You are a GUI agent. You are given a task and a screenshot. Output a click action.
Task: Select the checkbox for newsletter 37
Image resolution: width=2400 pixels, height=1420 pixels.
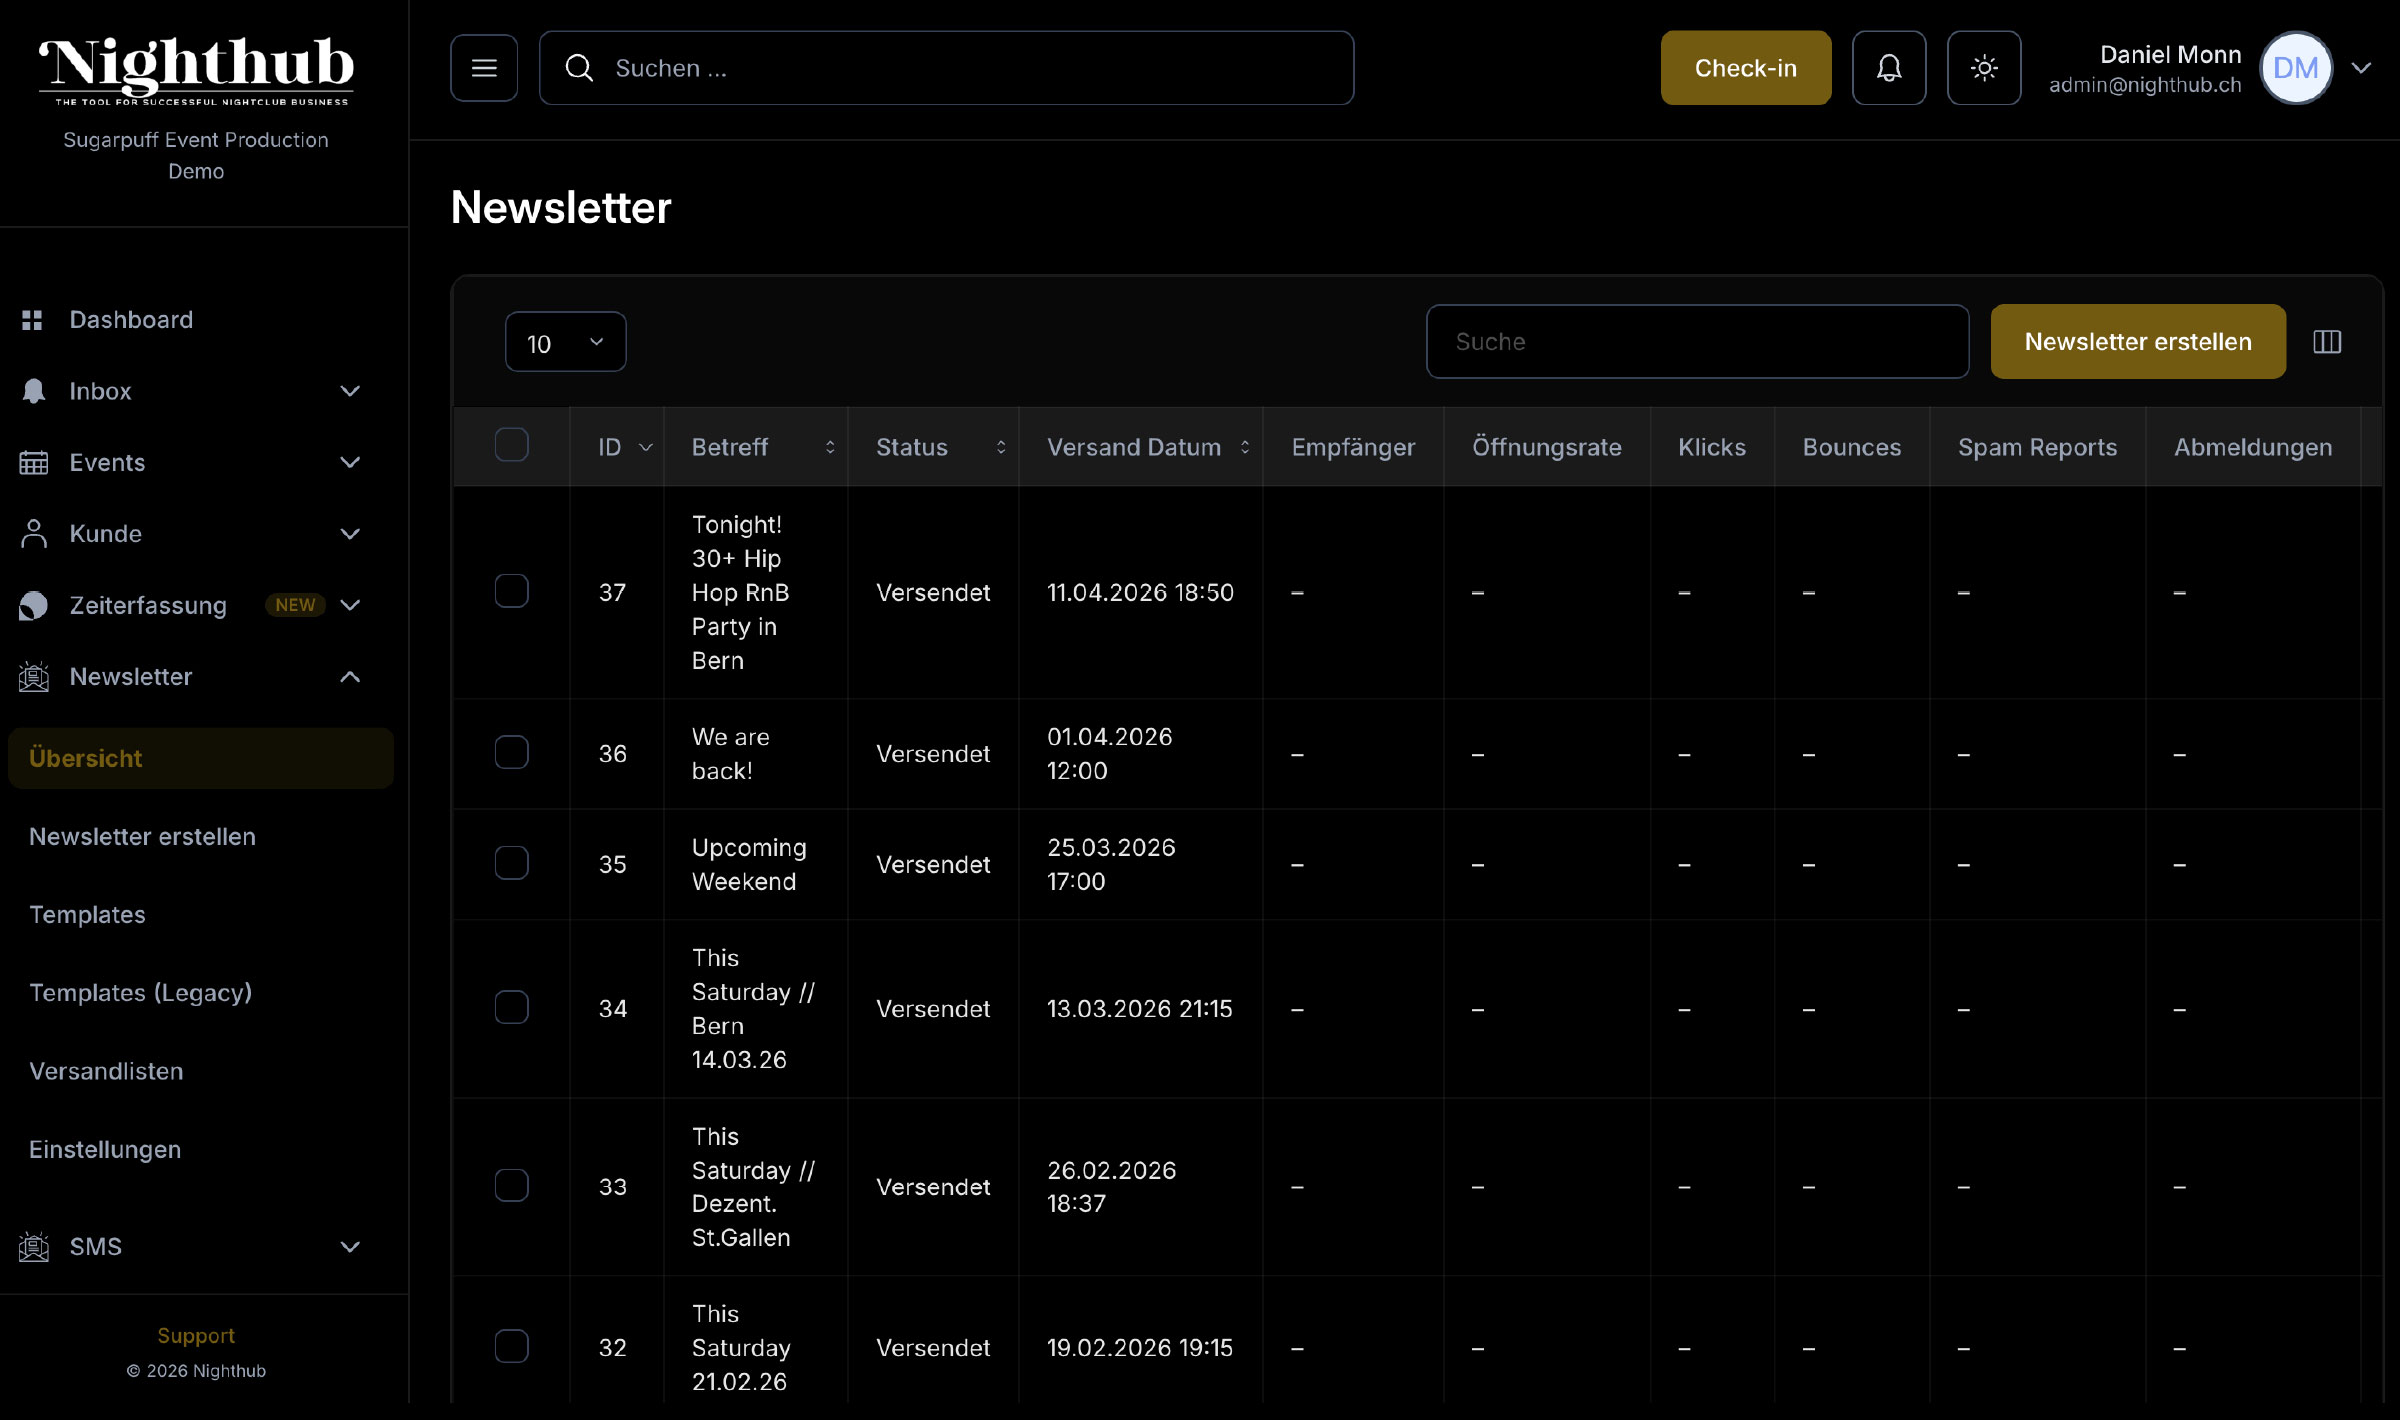click(x=511, y=591)
